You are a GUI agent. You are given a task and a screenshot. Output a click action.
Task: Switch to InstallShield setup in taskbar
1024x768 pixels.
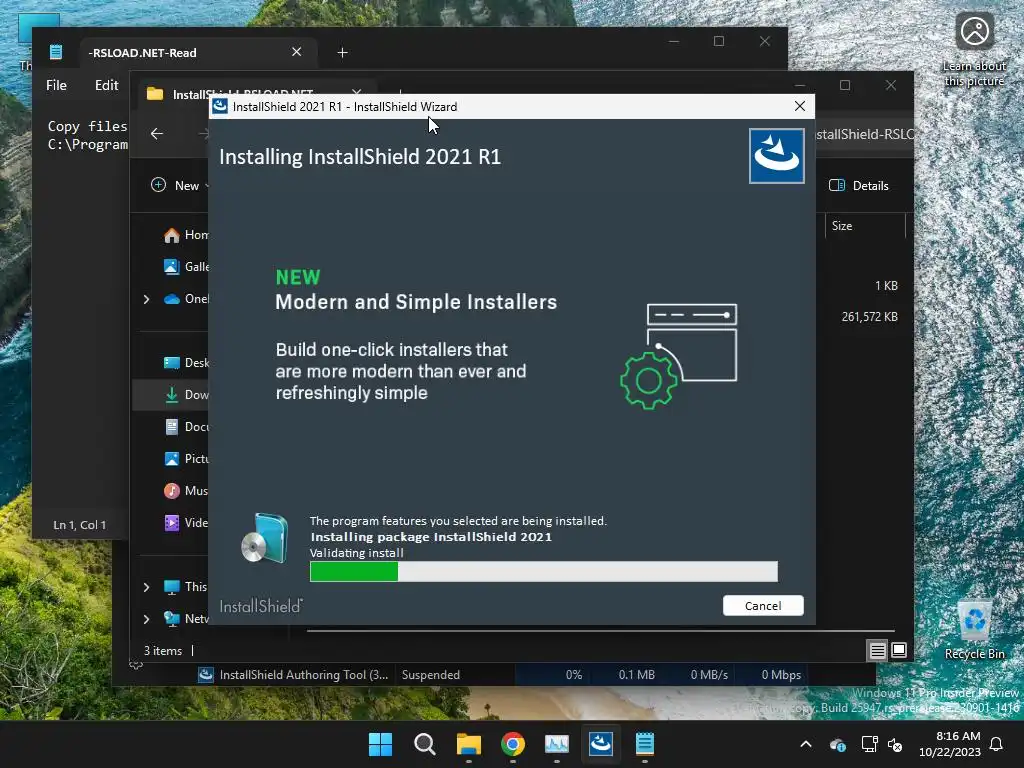pos(601,744)
